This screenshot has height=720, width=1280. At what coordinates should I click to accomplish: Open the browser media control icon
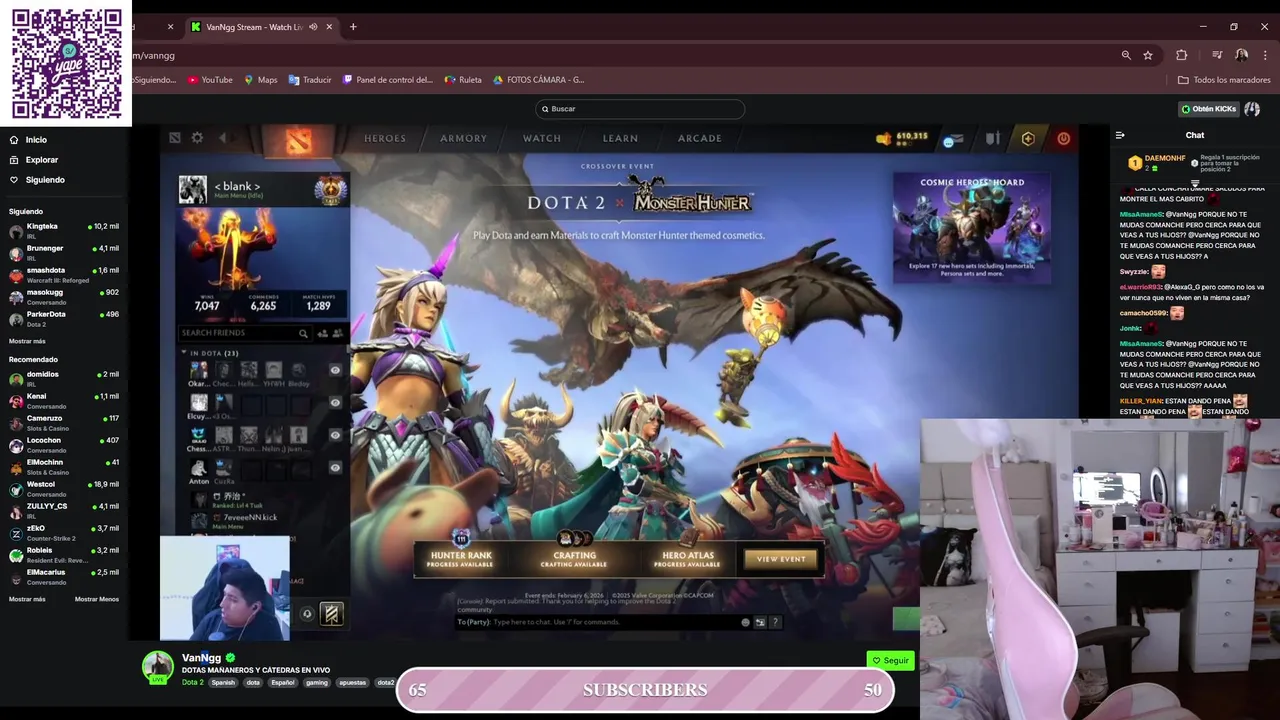(1217, 55)
